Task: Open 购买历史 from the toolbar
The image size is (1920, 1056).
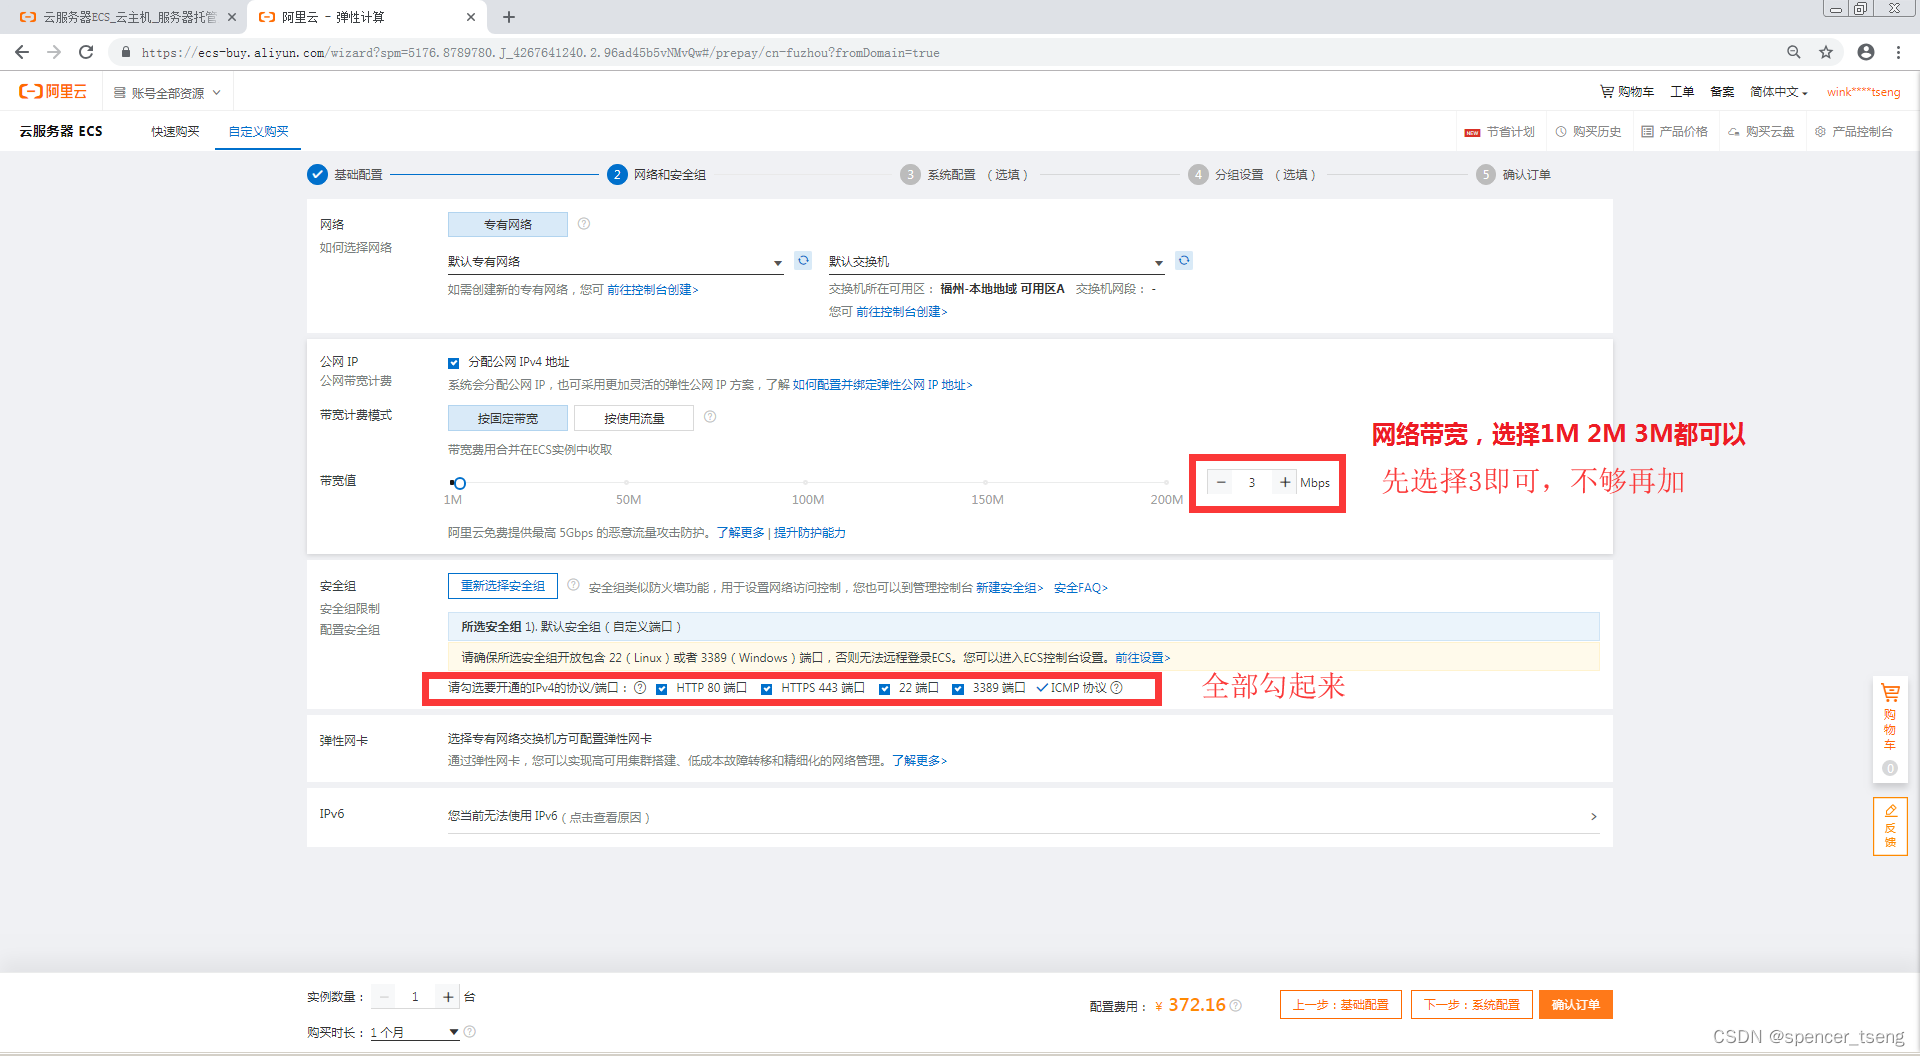Action: [x=1589, y=131]
